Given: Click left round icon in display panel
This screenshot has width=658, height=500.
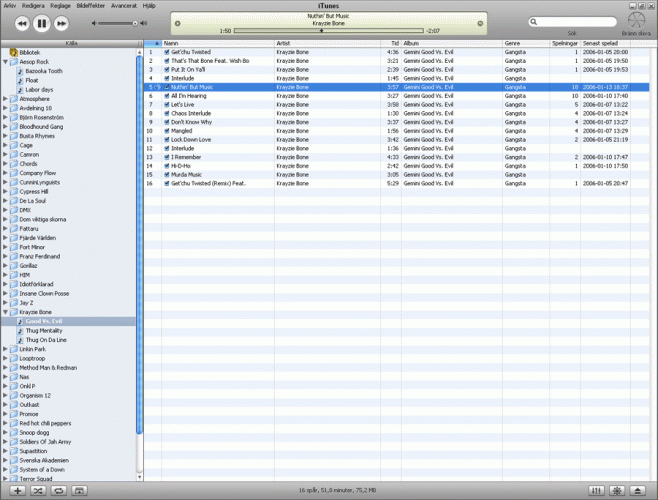Looking at the screenshot, I should tap(178, 24).
